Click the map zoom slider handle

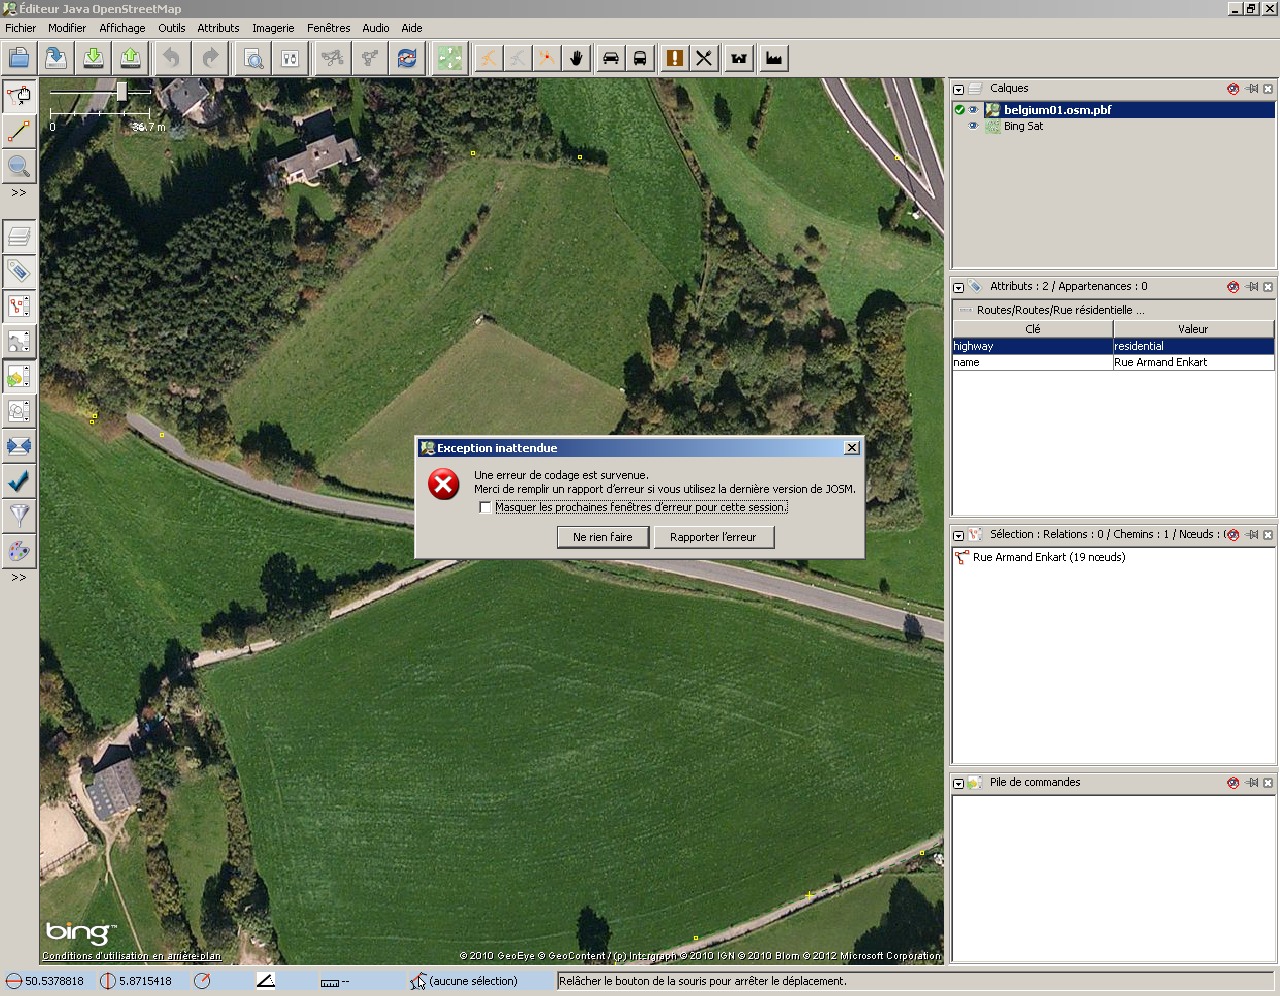tap(121, 92)
